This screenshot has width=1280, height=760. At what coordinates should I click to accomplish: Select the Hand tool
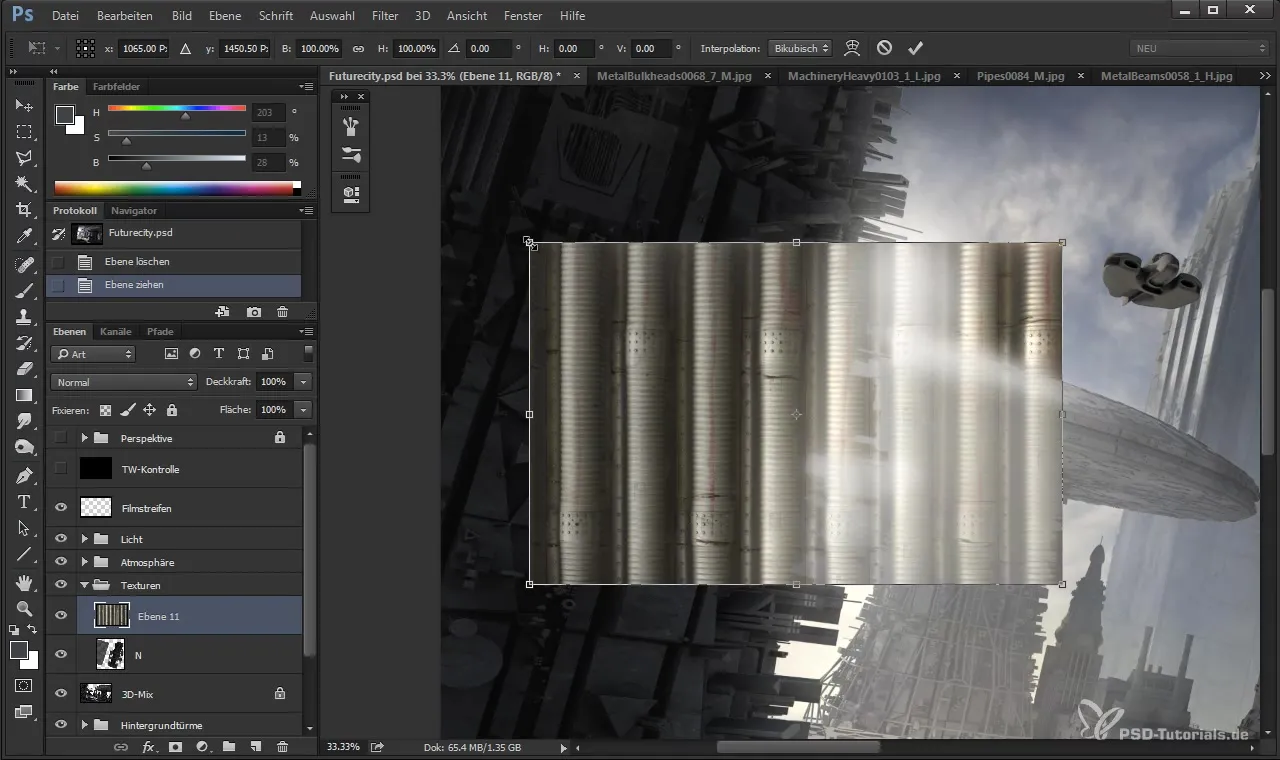(24, 582)
